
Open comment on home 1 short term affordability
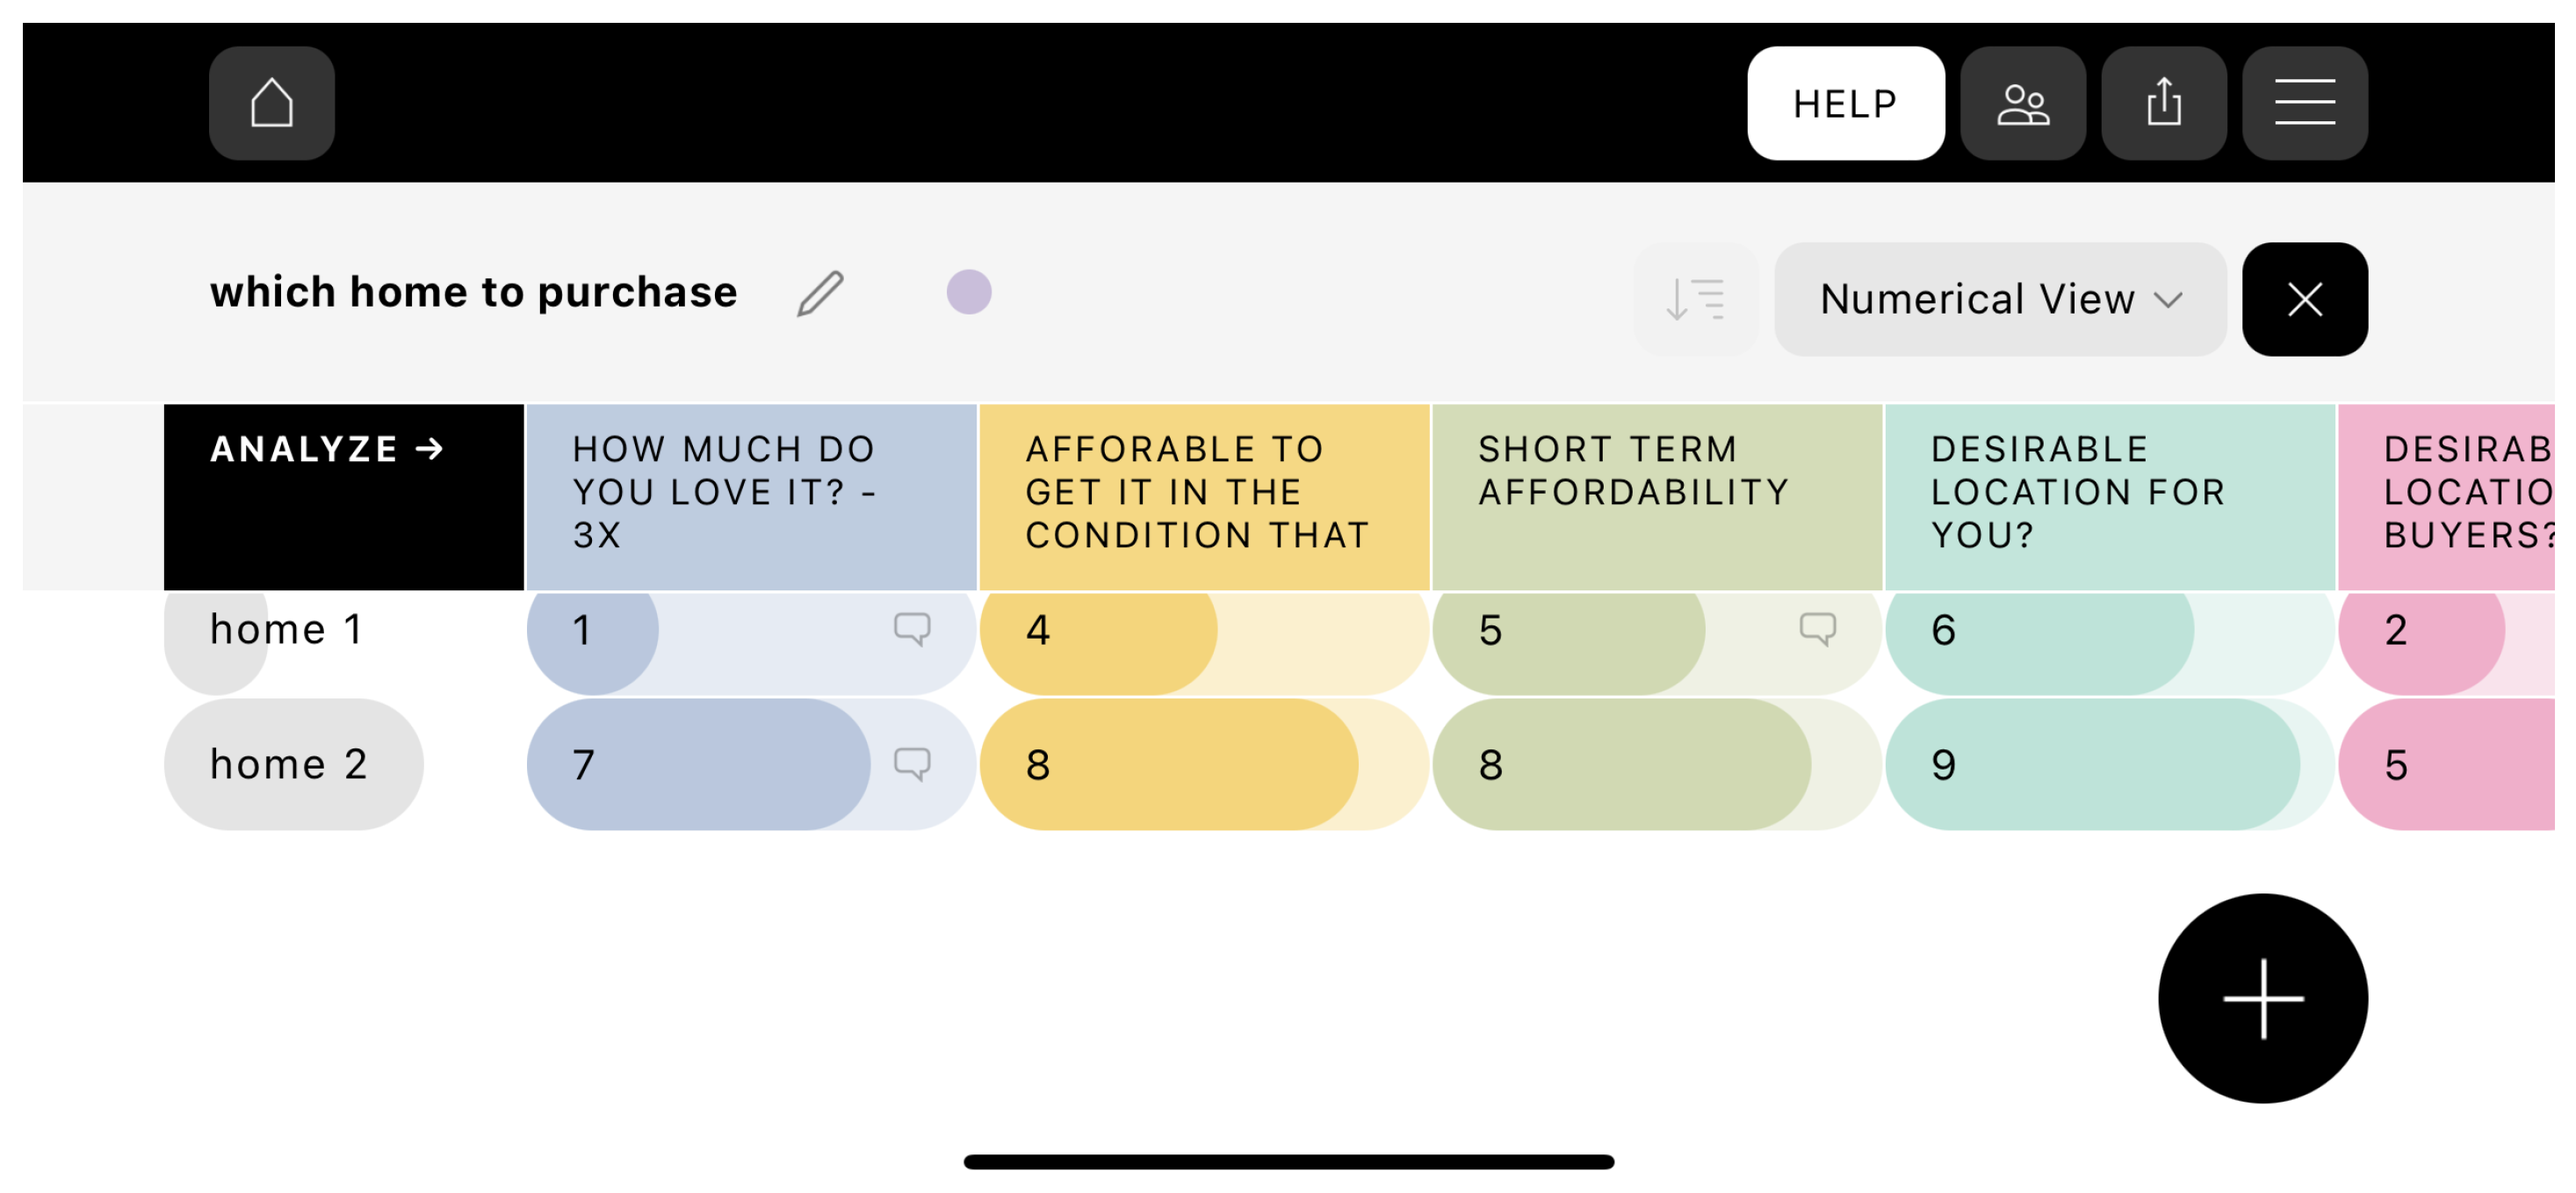coord(1817,629)
